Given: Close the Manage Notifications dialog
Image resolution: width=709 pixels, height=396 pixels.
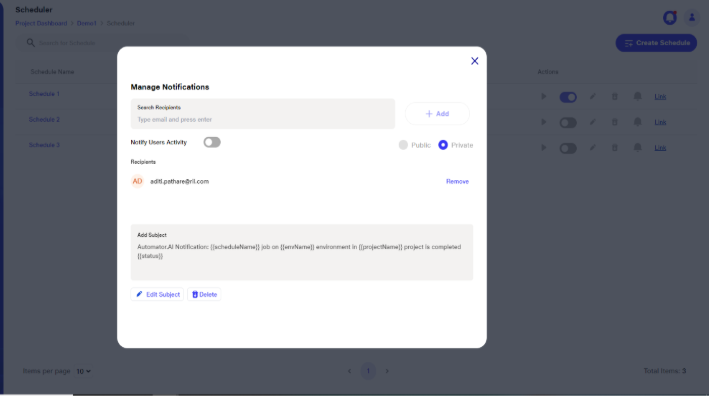Looking at the screenshot, I should [x=474, y=61].
